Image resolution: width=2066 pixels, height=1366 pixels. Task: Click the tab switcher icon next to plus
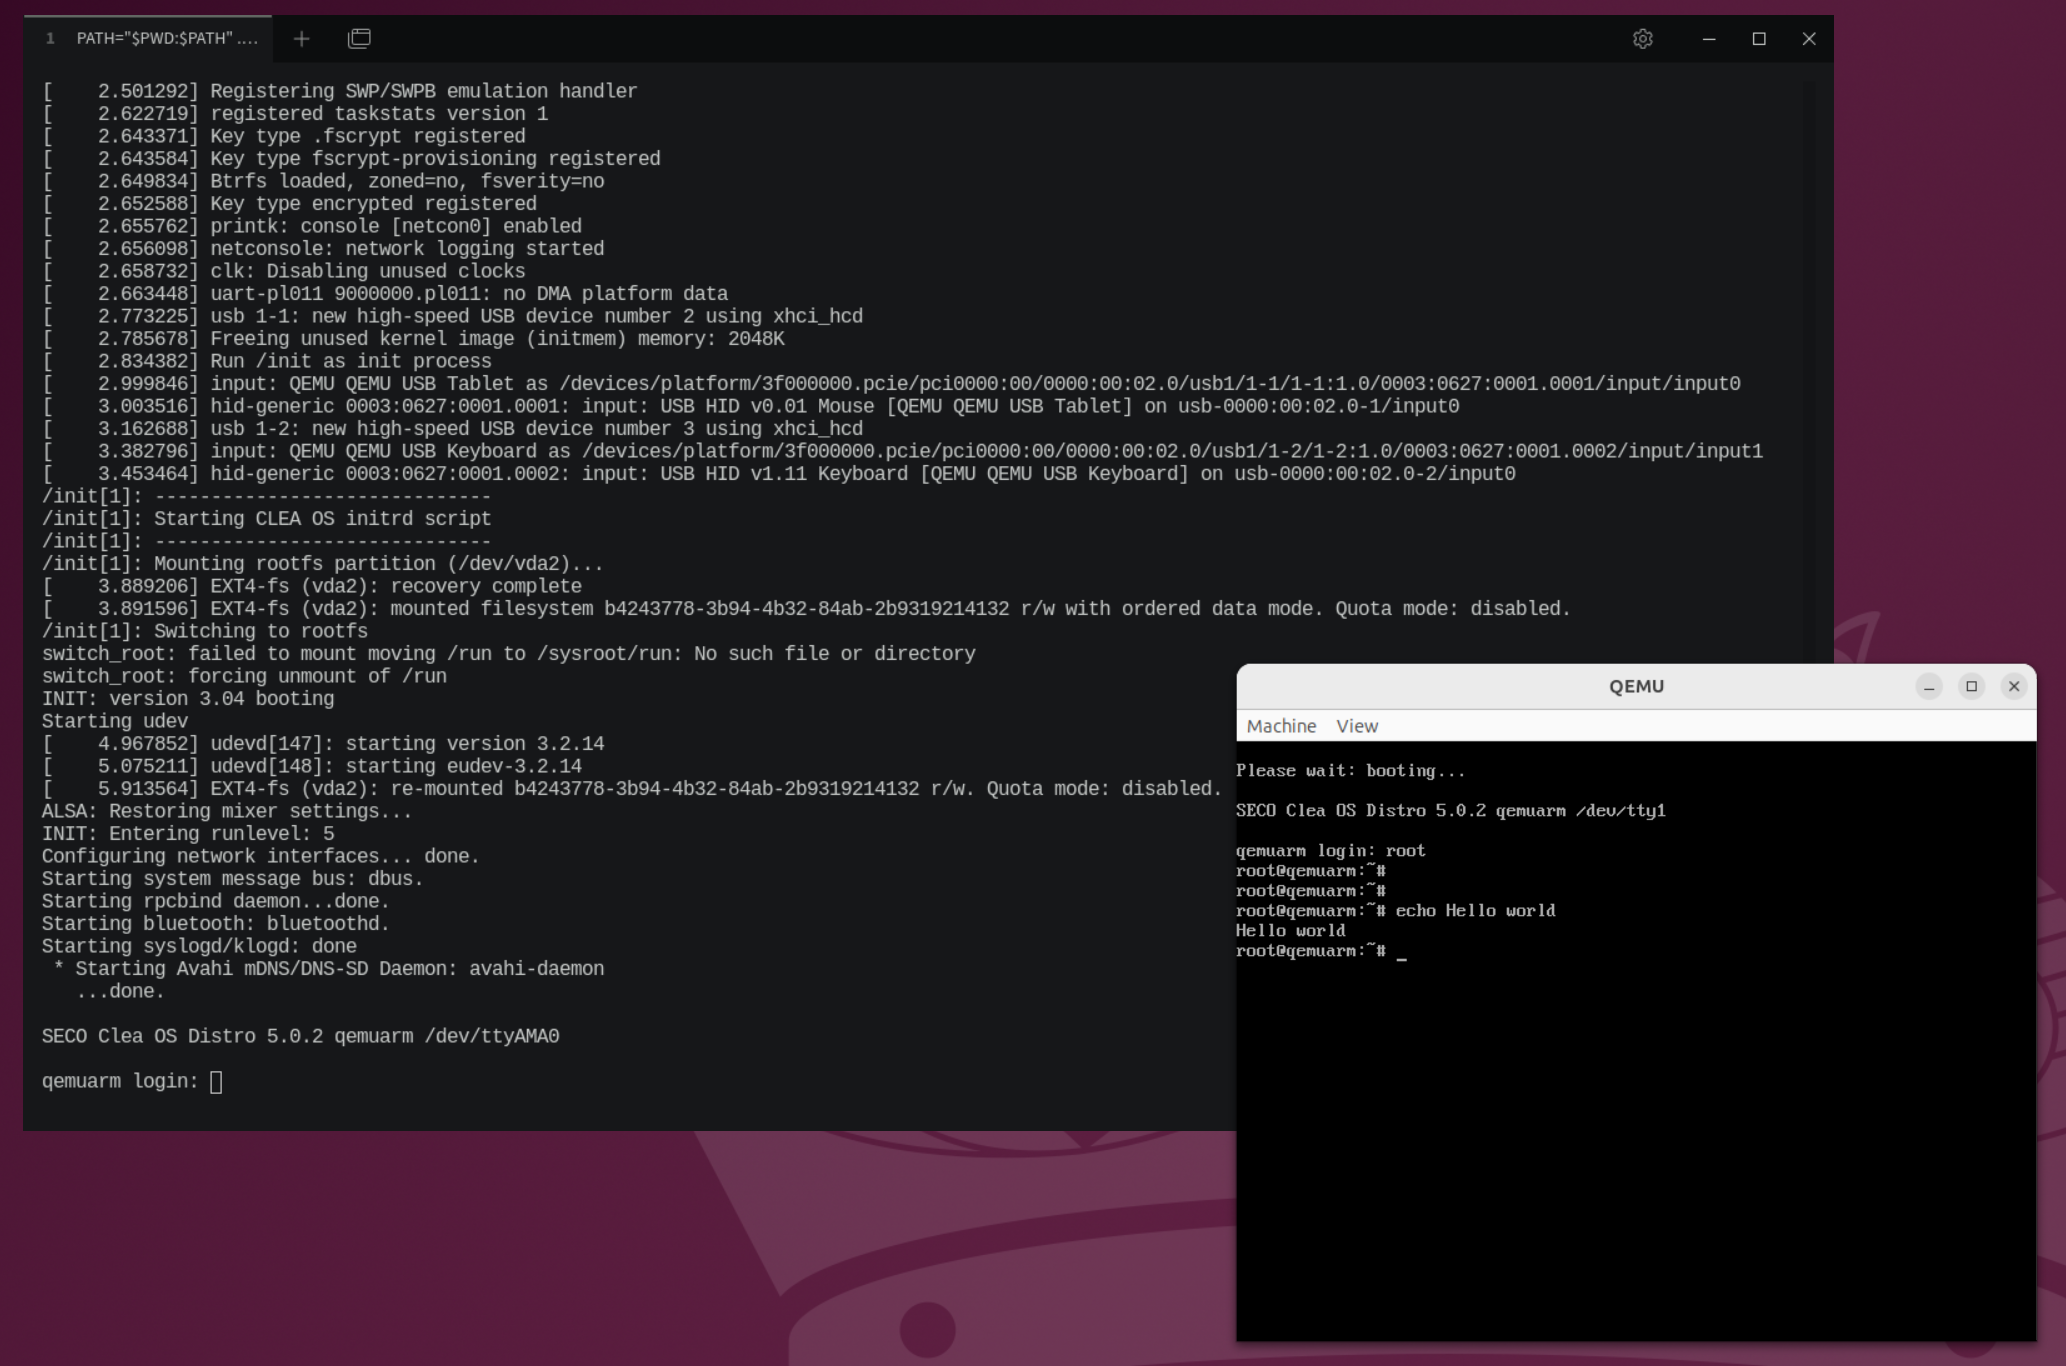point(358,38)
